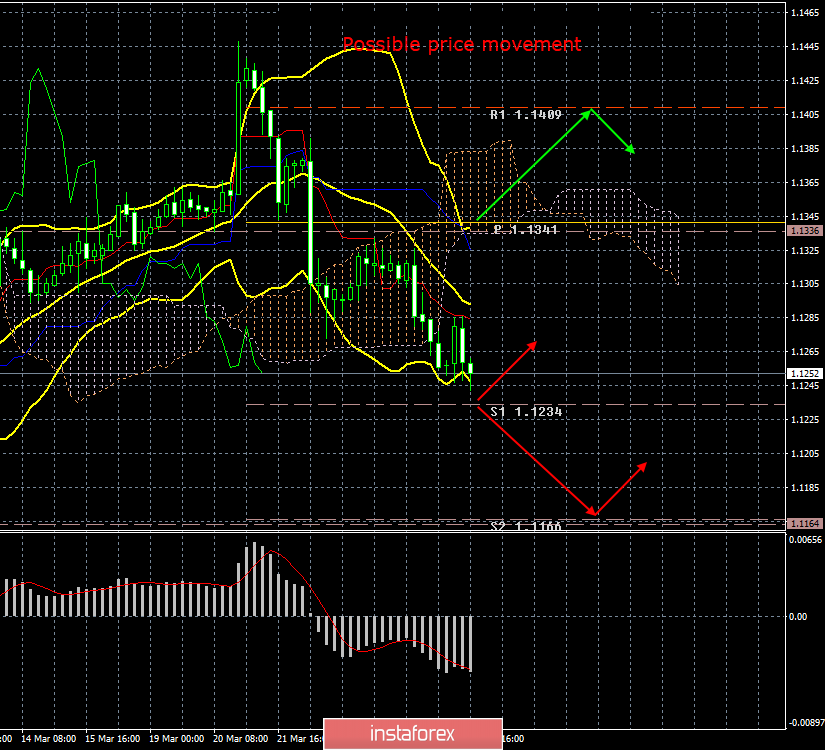Click the 1.1385 price axis label
The image size is (825, 750).
click(805, 149)
